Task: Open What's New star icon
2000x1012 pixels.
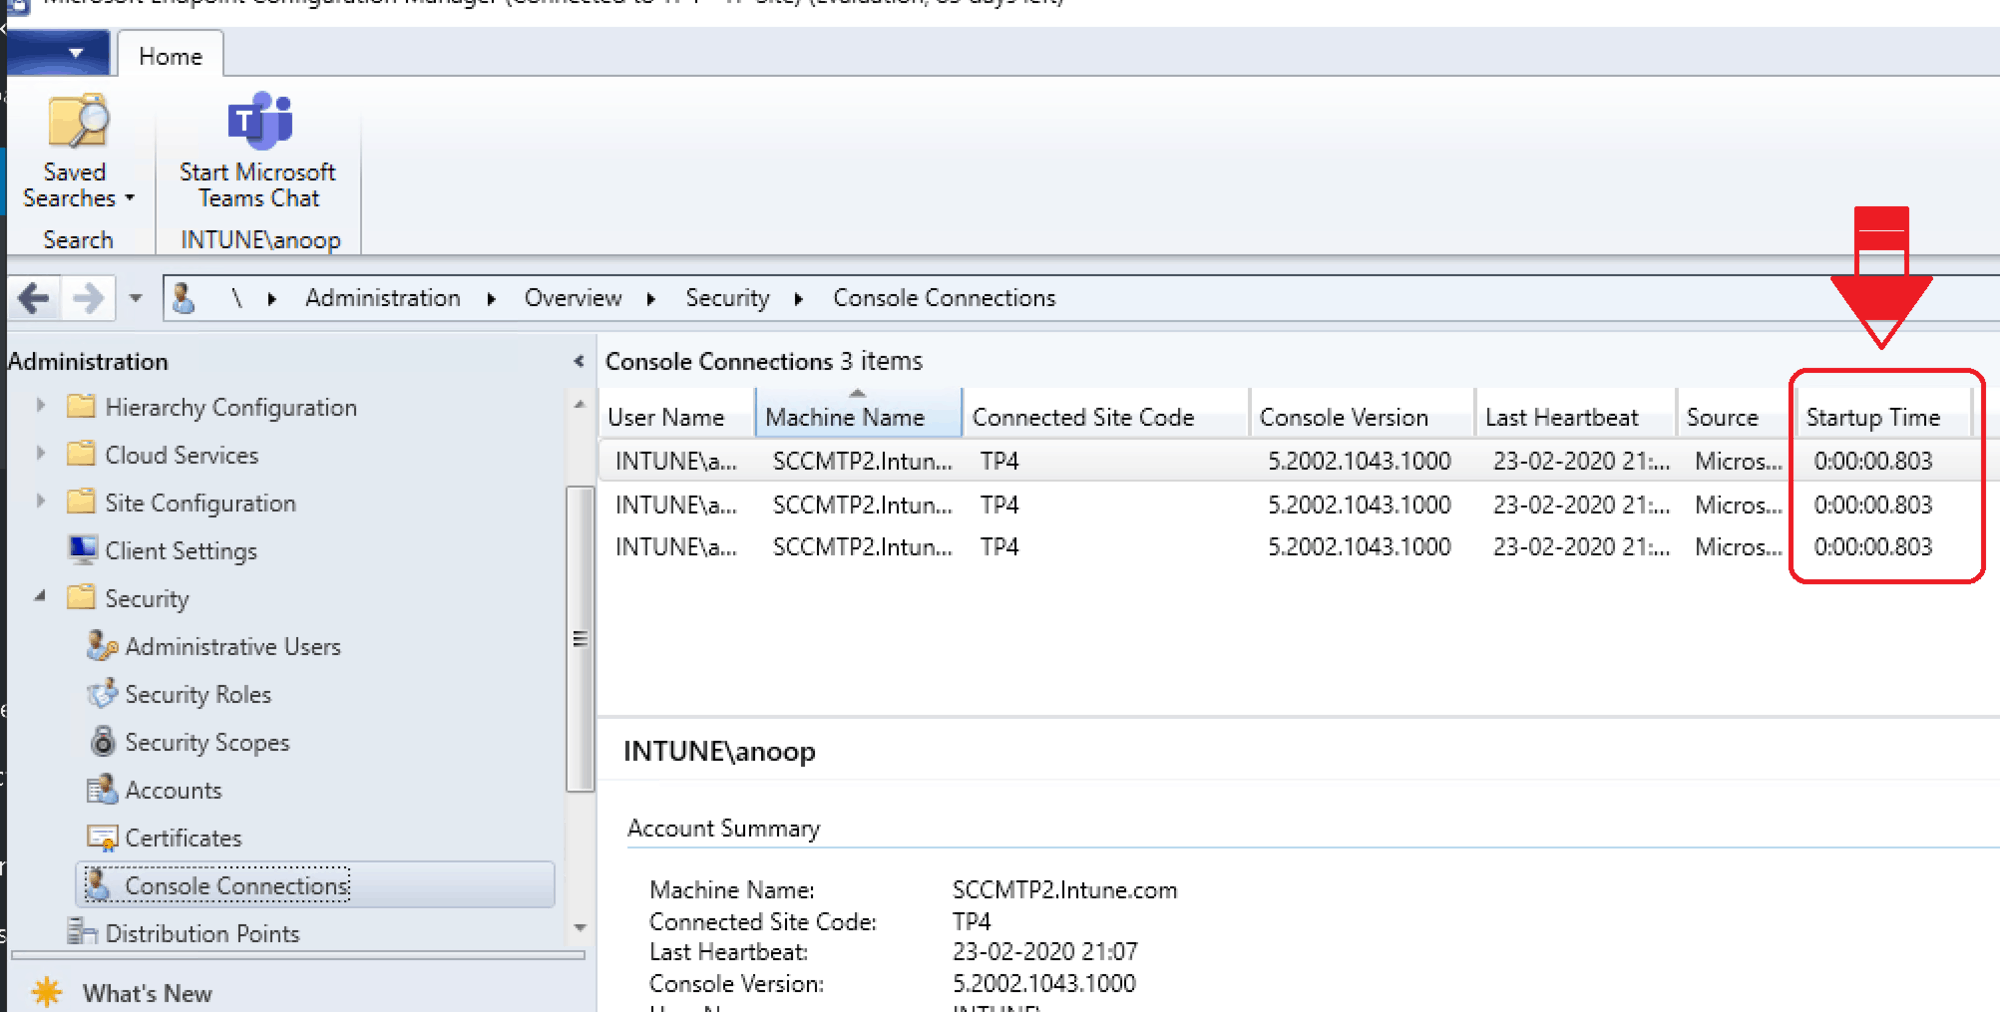Action: point(47,992)
